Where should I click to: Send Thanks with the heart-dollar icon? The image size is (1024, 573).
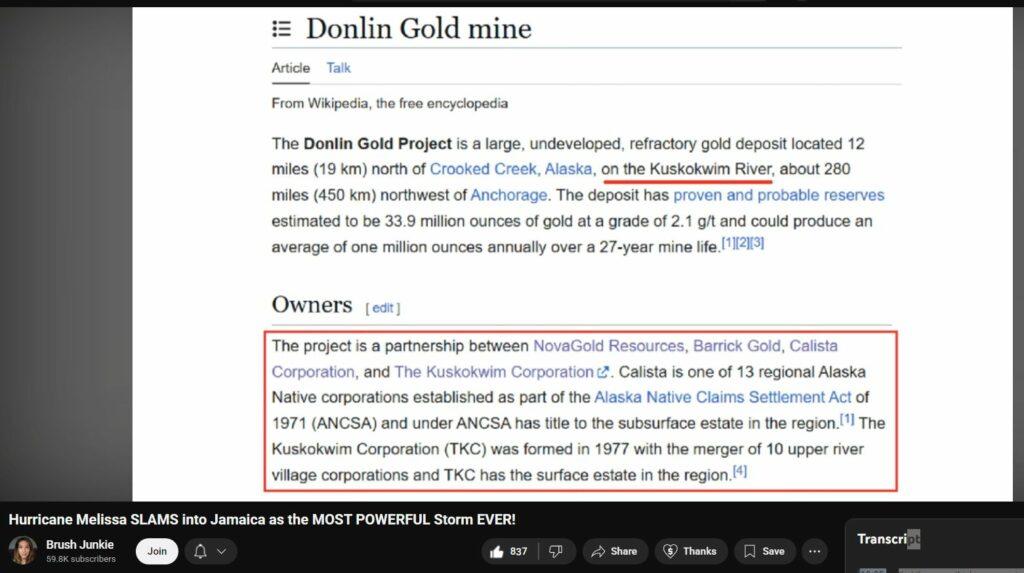(690, 551)
